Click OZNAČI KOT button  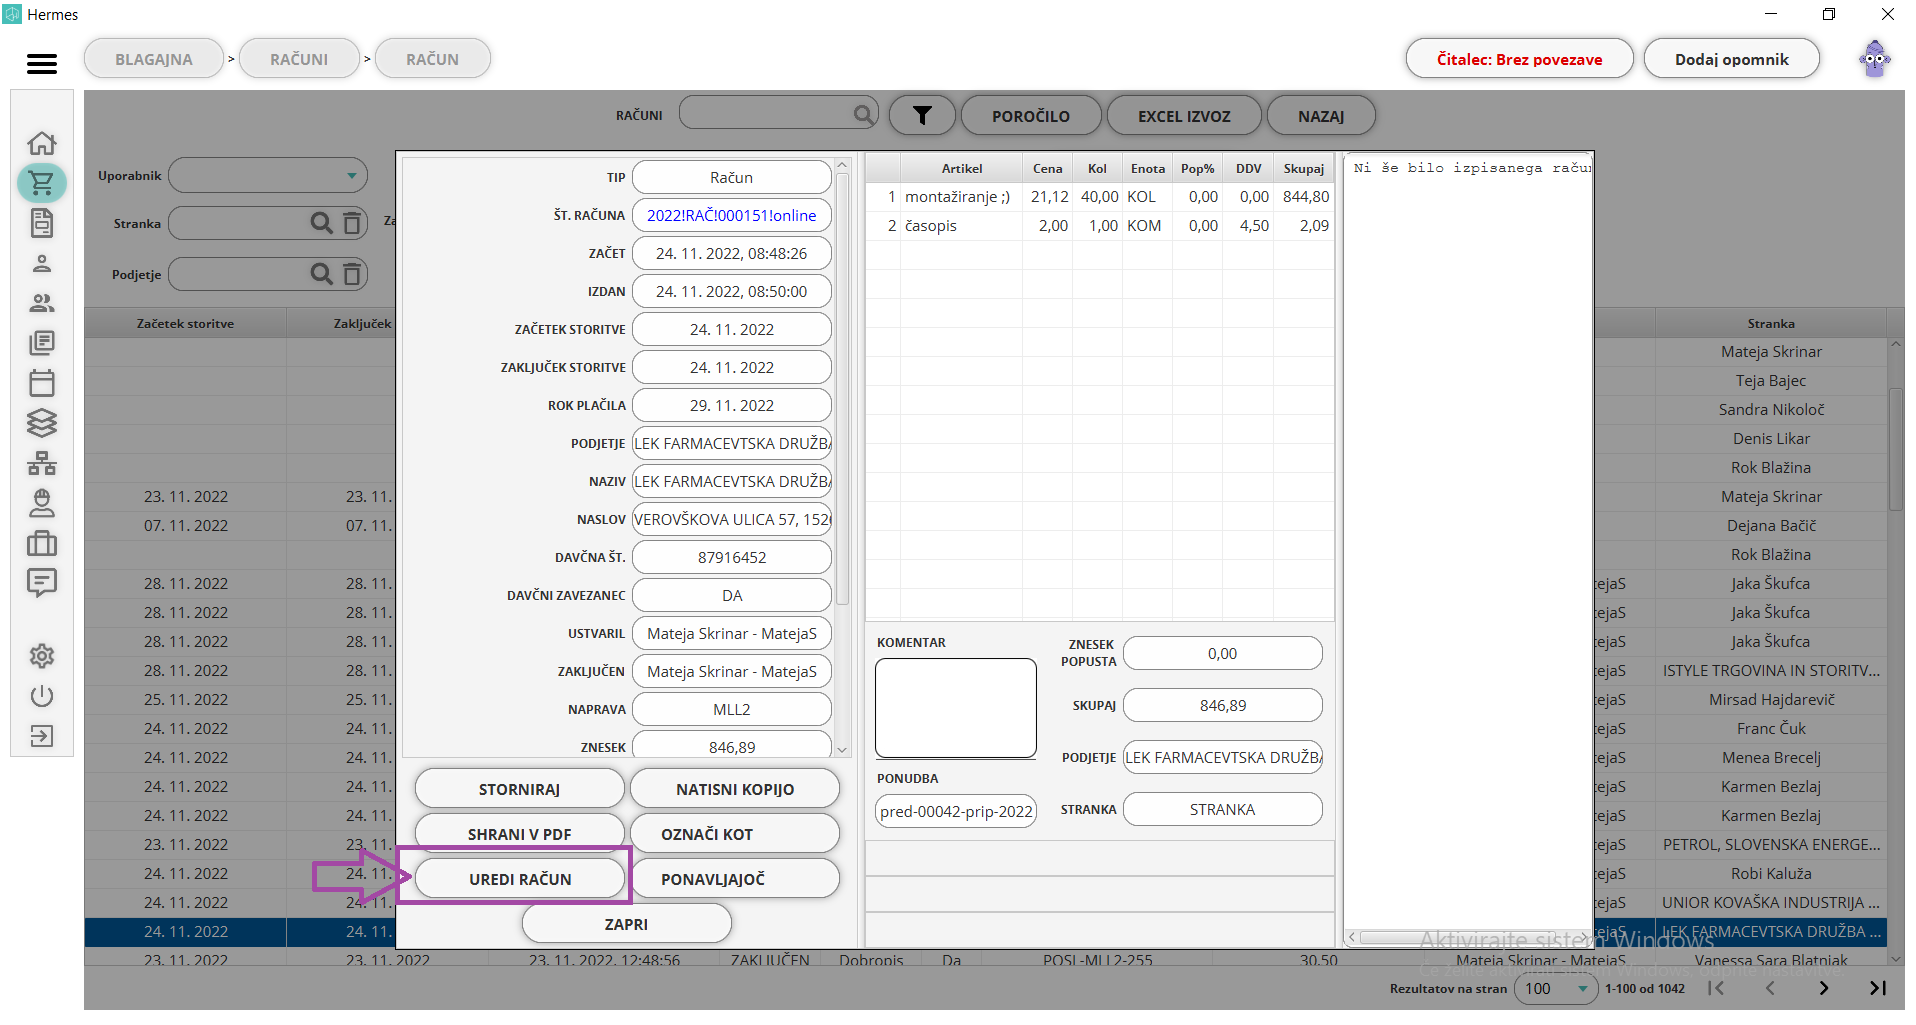point(735,834)
